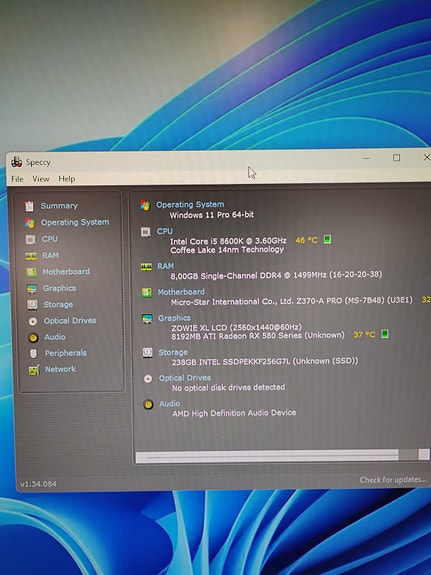Go to the RAM section in sidebar
Viewport: 431px width, 575px height.
pyautogui.click(x=50, y=256)
